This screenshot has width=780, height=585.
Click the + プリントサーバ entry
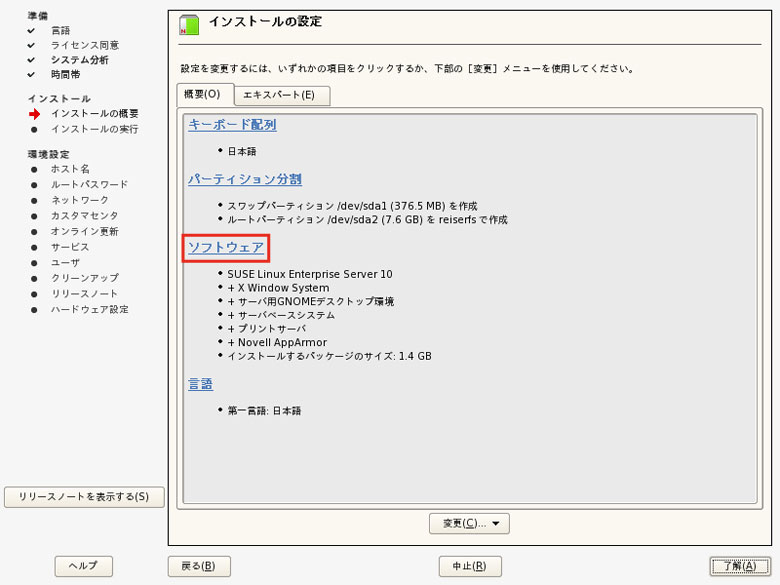point(267,329)
